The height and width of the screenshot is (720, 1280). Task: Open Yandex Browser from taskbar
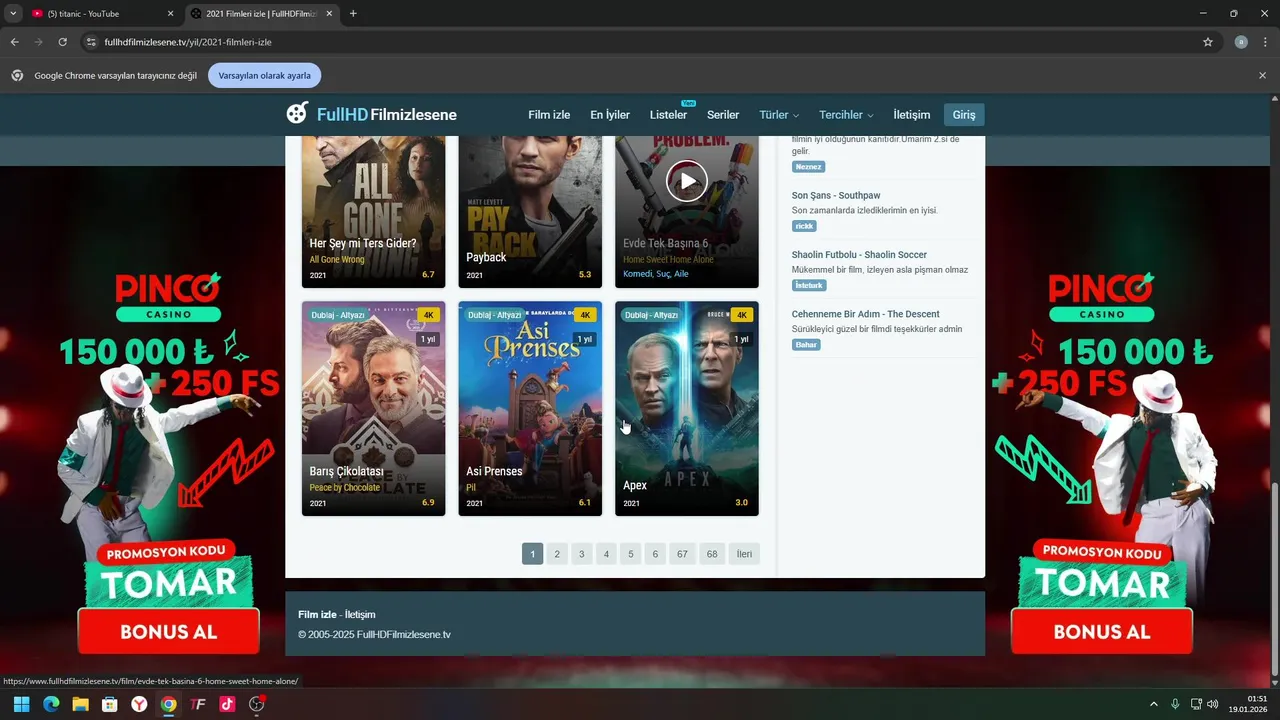139,704
